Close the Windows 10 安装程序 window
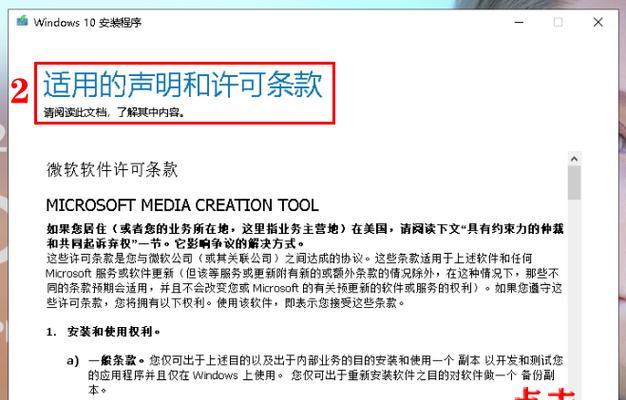Screen dimensions: 626x400 [598, 22]
